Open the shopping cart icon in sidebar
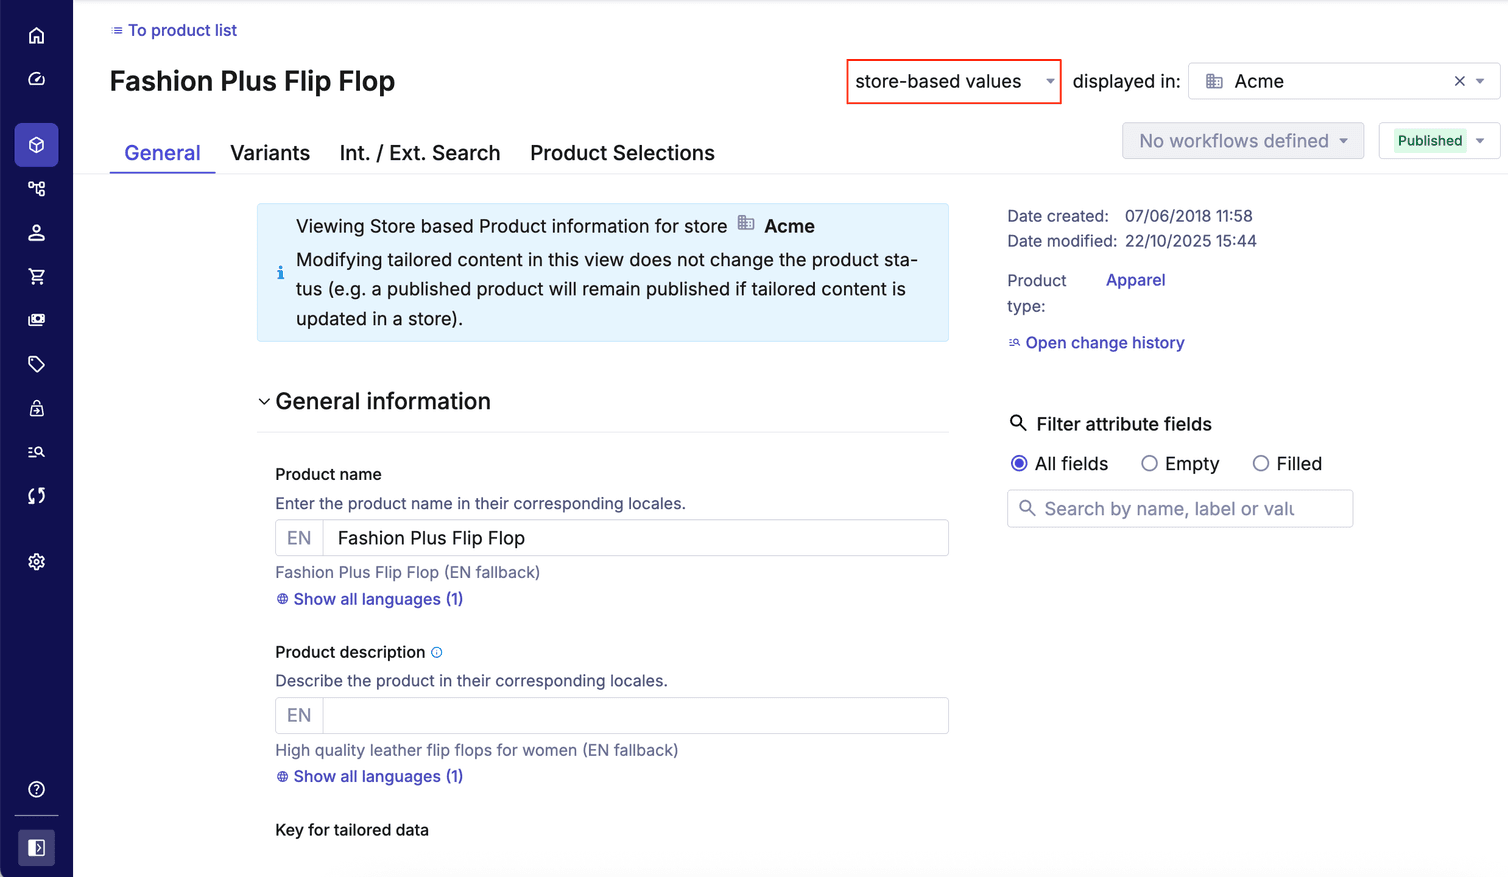 click(36, 276)
